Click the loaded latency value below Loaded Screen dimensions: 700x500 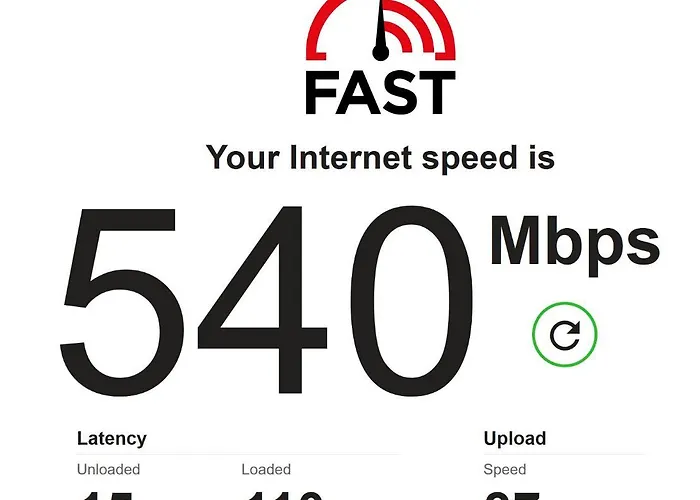point(283,496)
